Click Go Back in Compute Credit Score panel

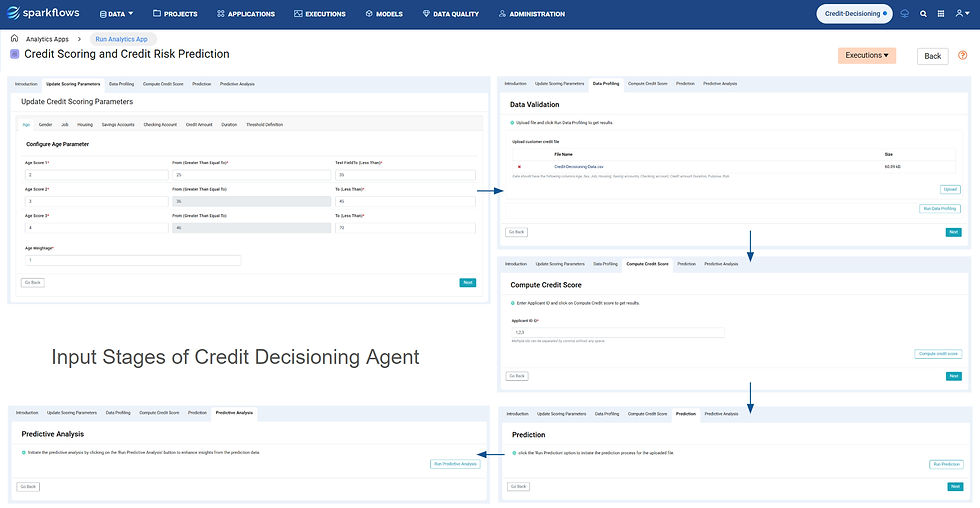[517, 376]
